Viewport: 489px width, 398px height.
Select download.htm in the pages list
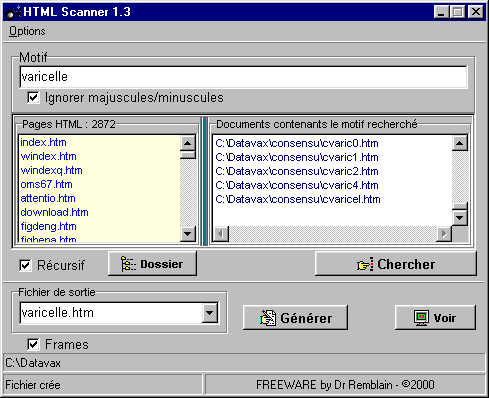[x=54, y=212]
